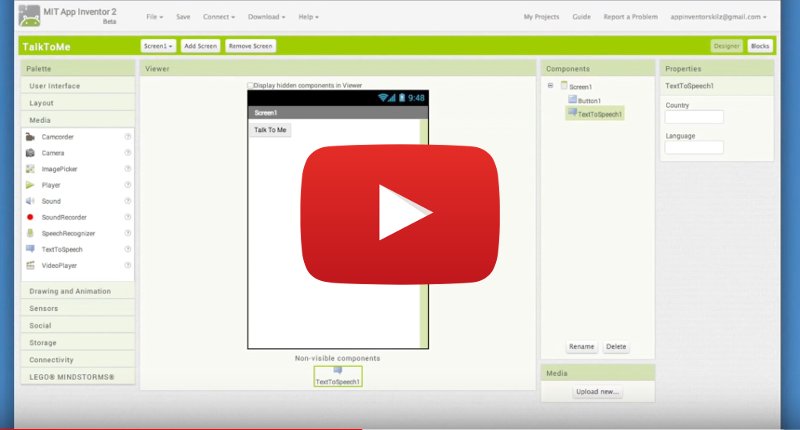
Task: Expand the Storage palette section
Action: 78,343
